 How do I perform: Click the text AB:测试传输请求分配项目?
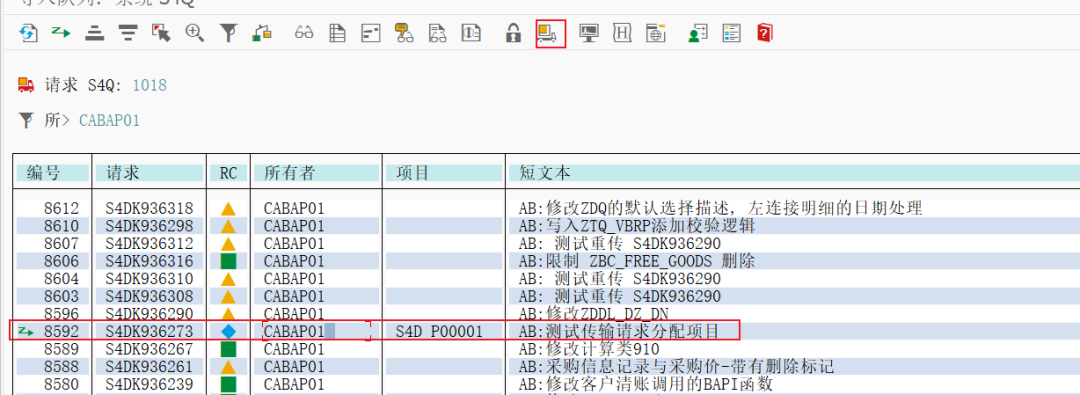[x=619, y=332]
